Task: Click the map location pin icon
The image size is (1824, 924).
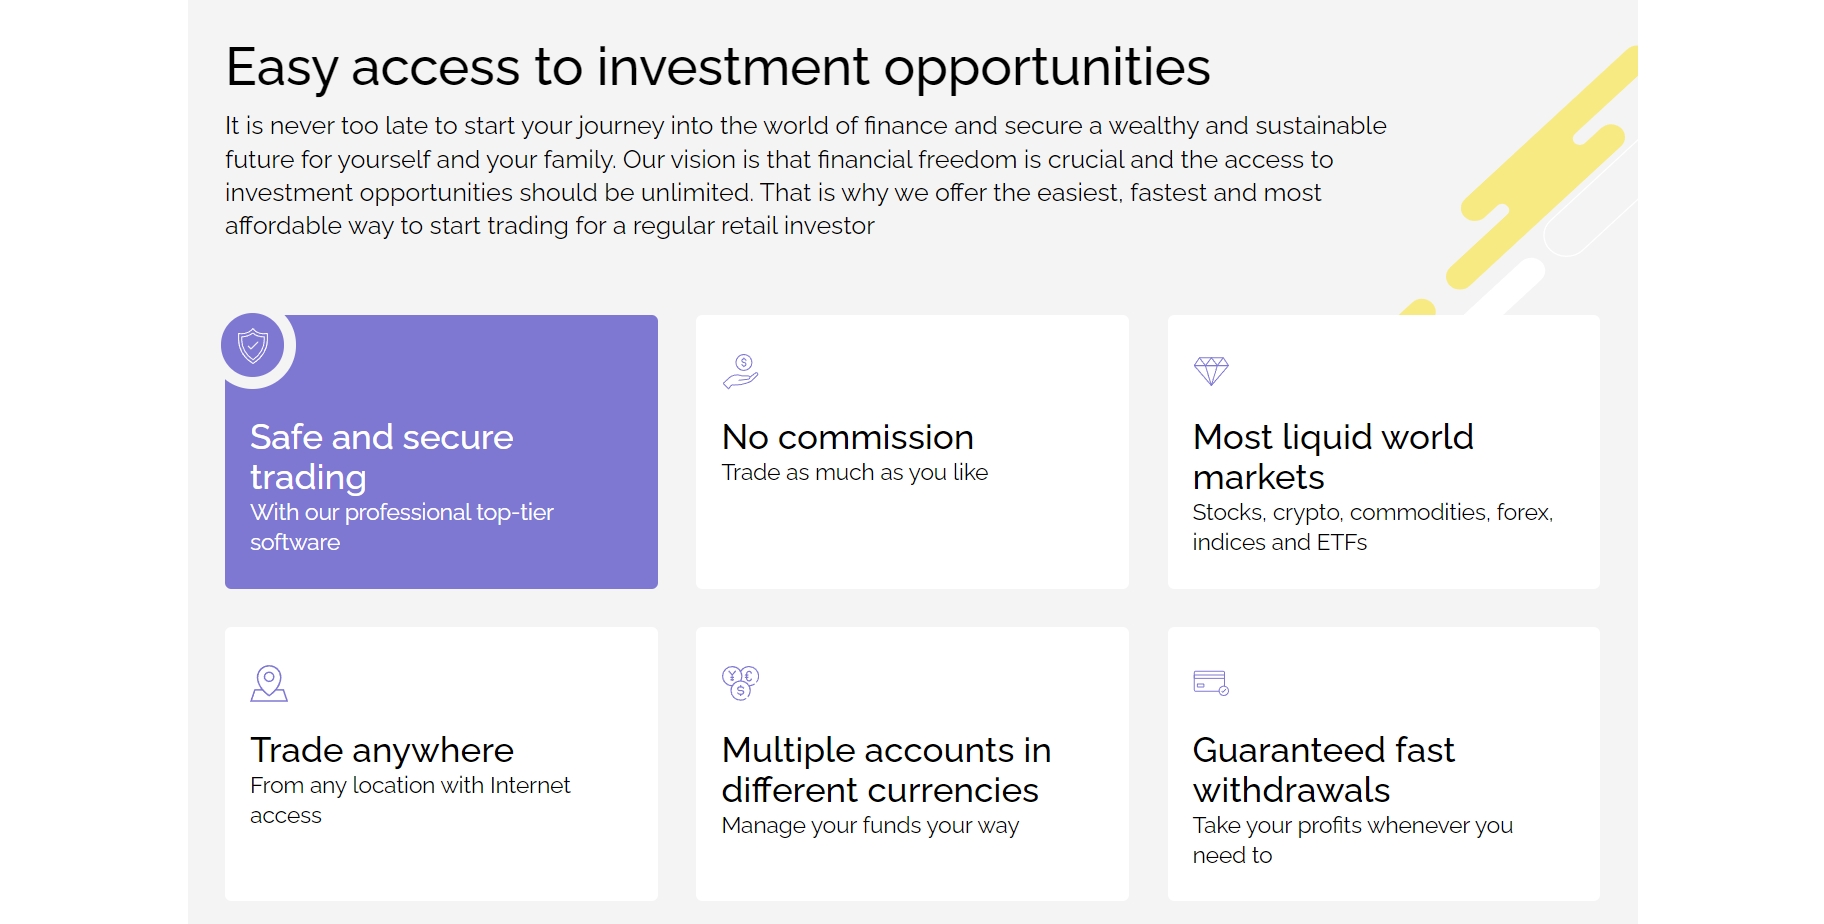Action: 269,684
